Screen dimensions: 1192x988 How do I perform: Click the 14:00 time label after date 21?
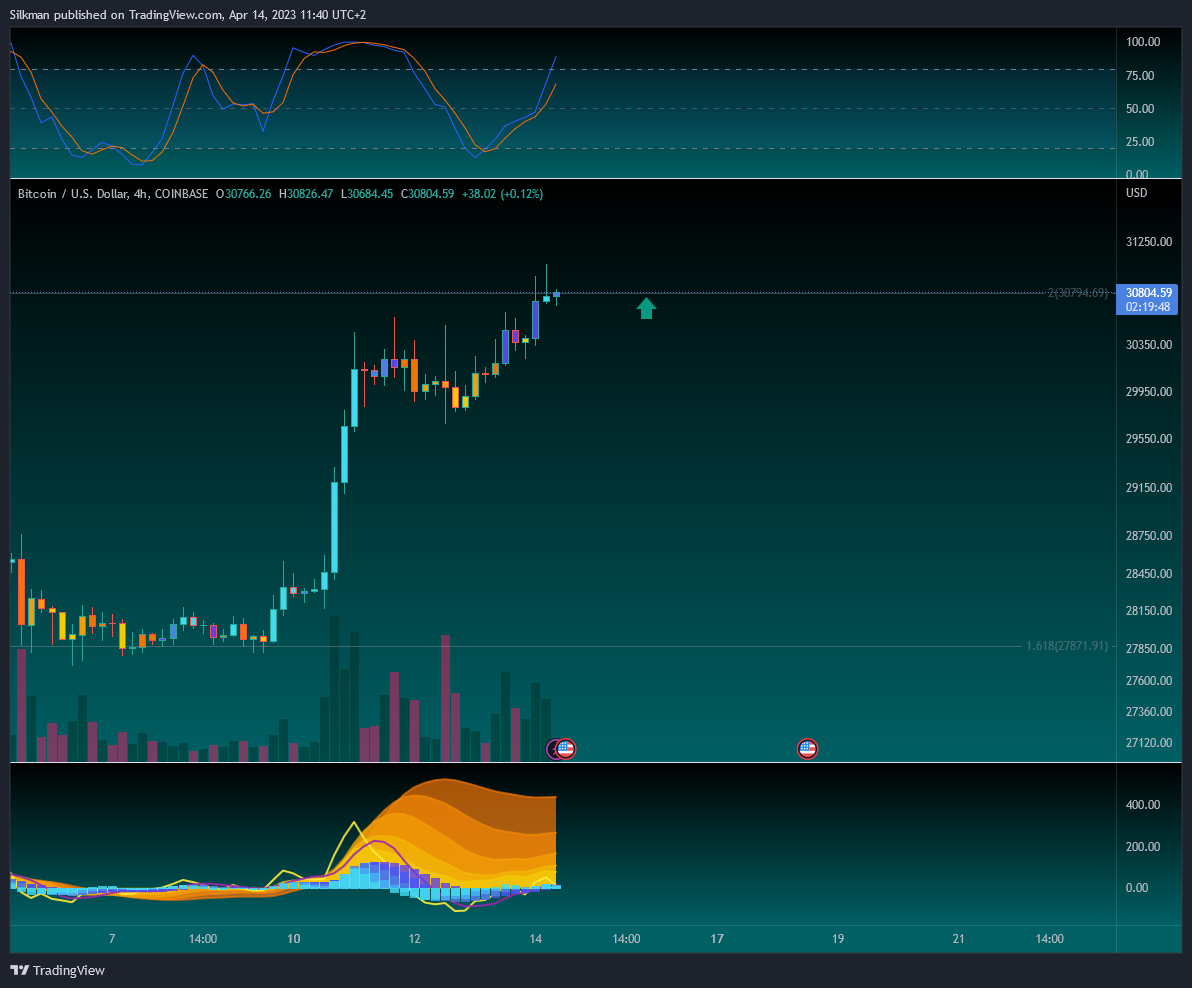(1050, 939)
